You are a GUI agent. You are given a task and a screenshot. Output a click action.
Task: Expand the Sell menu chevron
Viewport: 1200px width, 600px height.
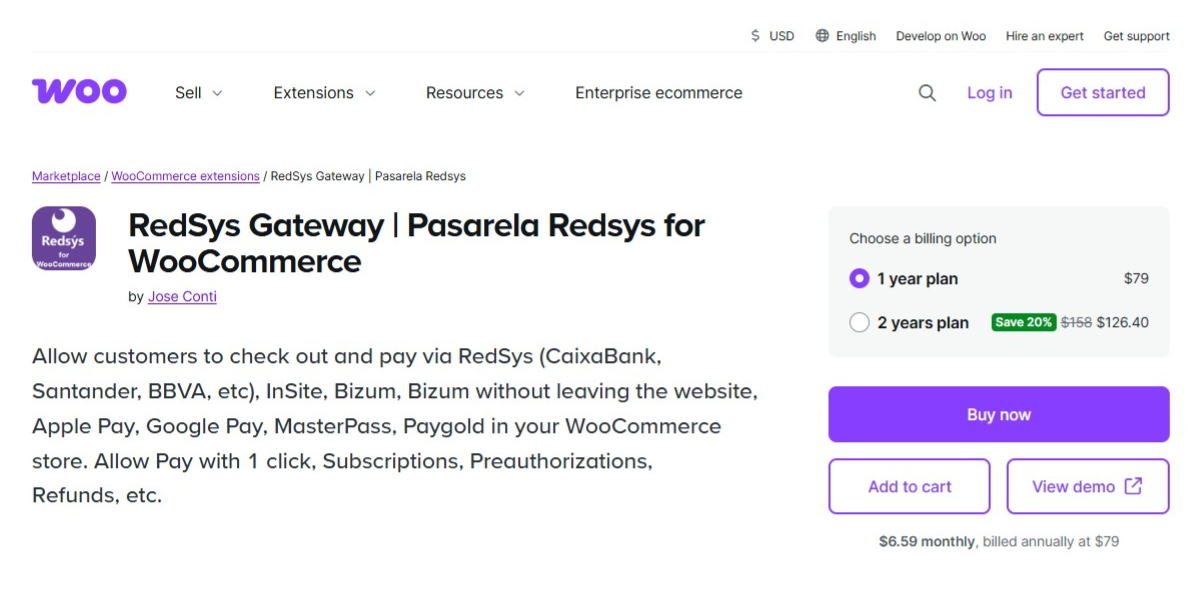[x=217, y=93]
